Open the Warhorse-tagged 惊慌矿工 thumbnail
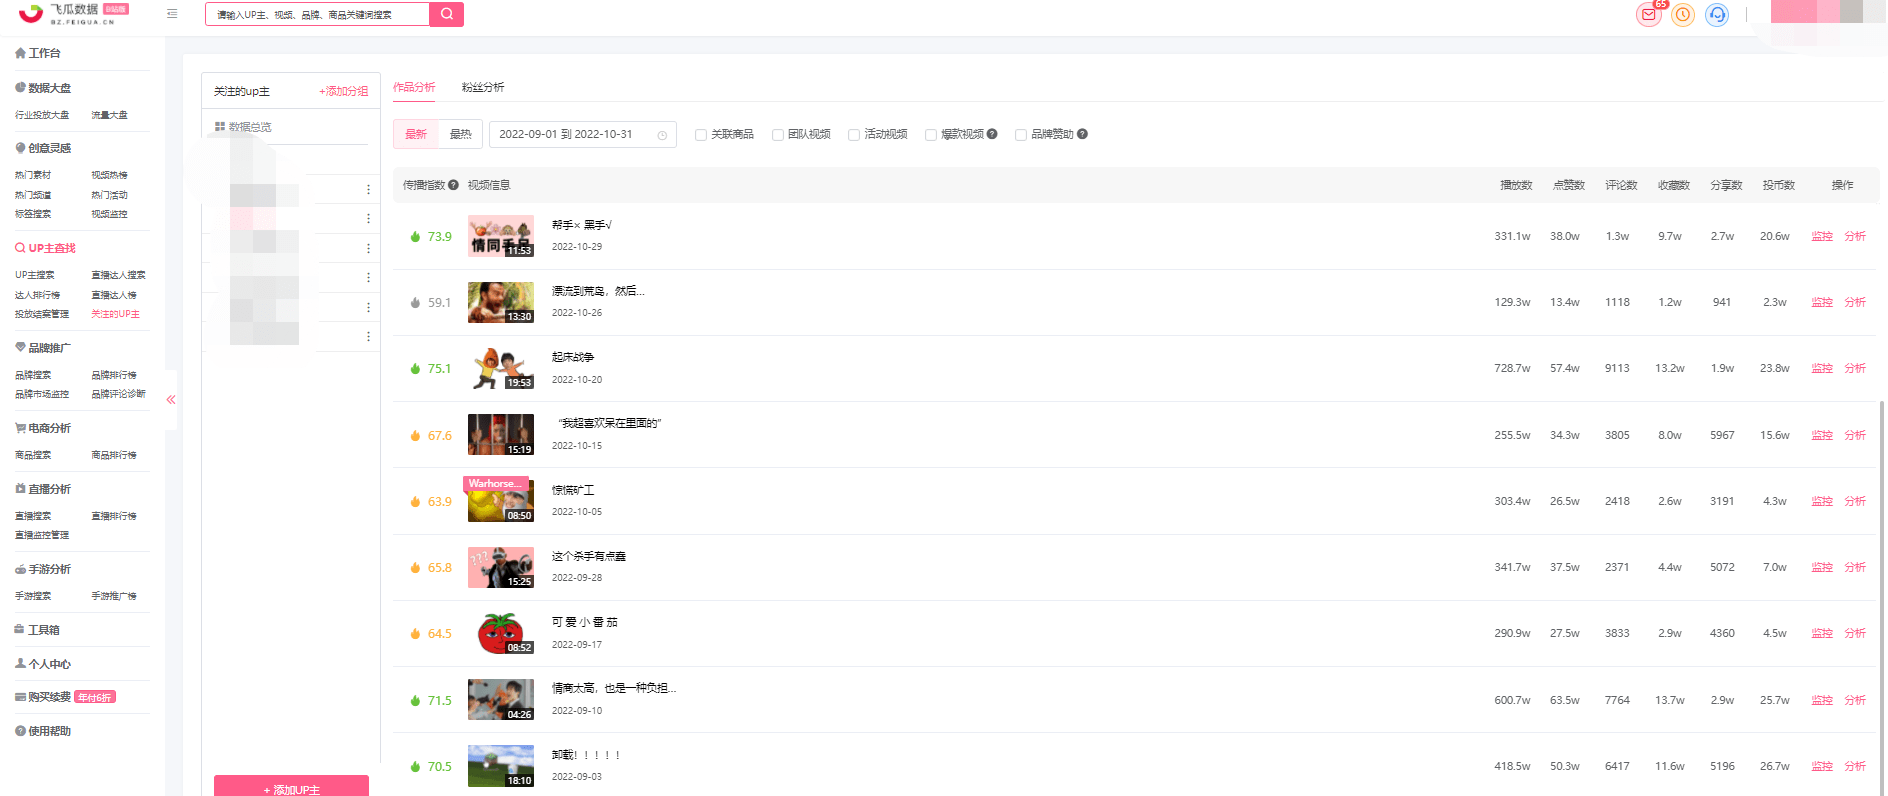 [501, 500]
